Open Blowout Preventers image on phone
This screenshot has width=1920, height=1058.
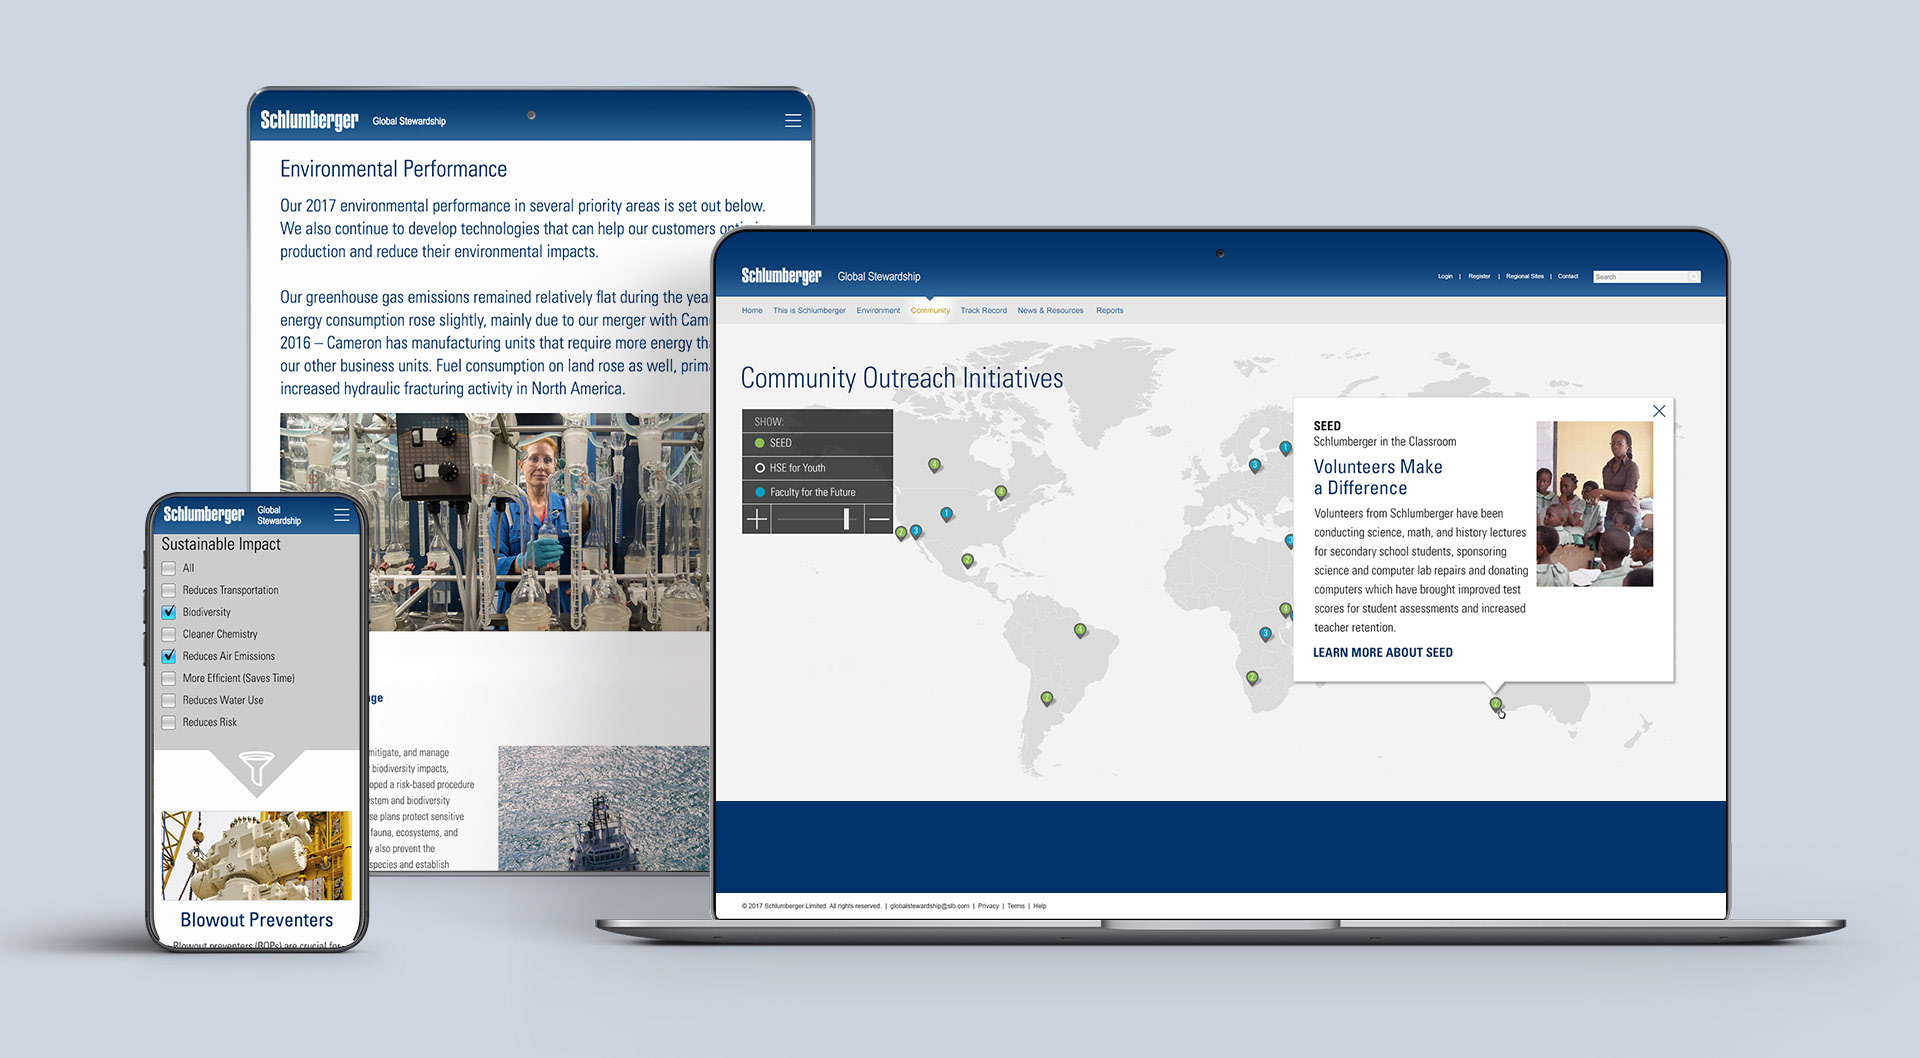tap(257, 855)
